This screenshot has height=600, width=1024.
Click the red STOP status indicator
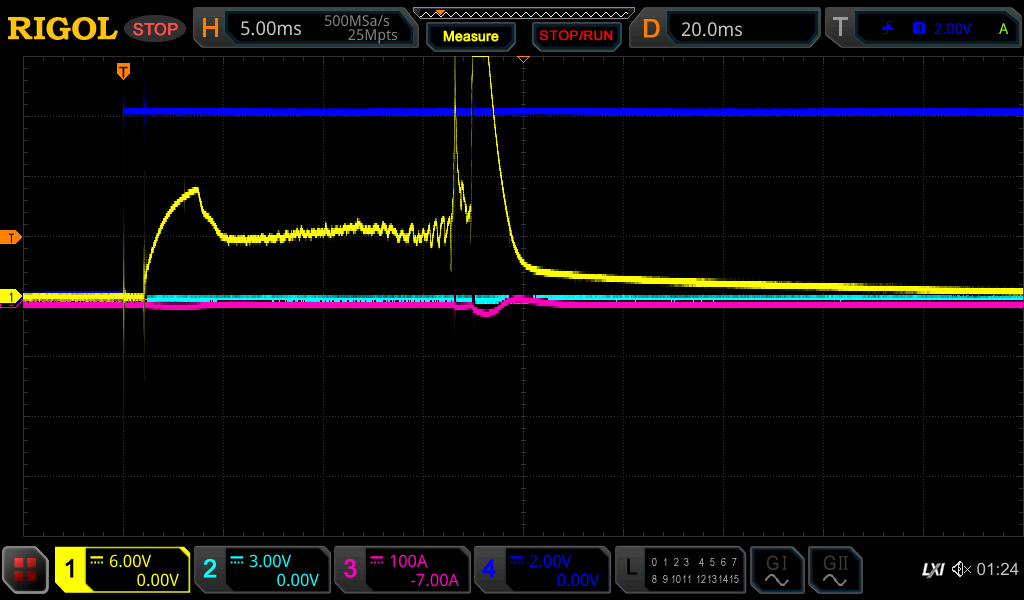155,29
